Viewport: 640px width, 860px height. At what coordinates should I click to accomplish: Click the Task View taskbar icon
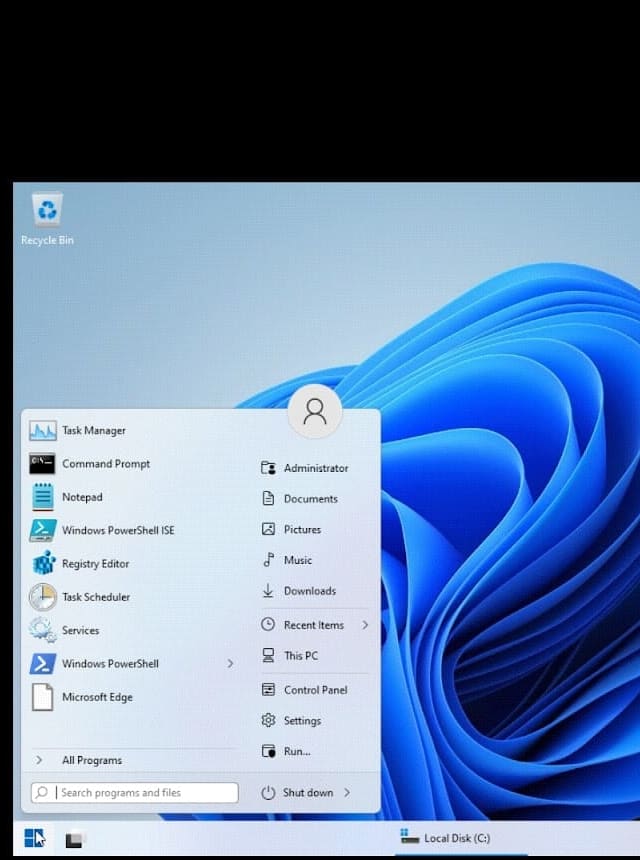pyautogui.click(x=74, y=839)
